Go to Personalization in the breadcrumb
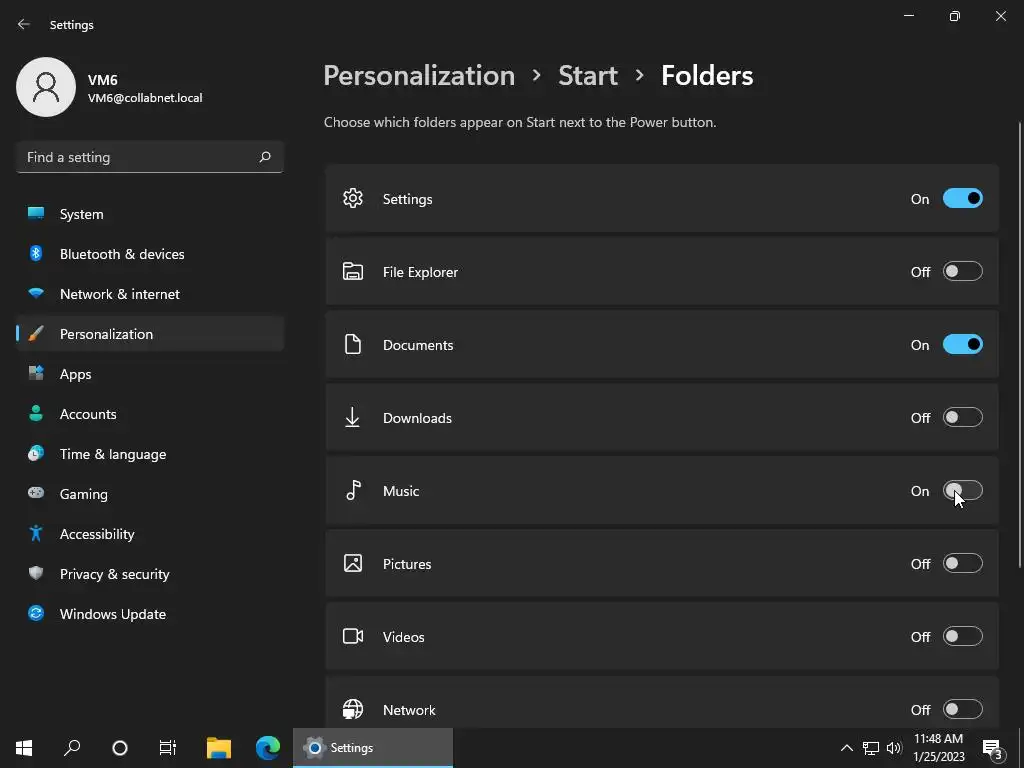The image size is (1024, 768). tap(419, 76)
